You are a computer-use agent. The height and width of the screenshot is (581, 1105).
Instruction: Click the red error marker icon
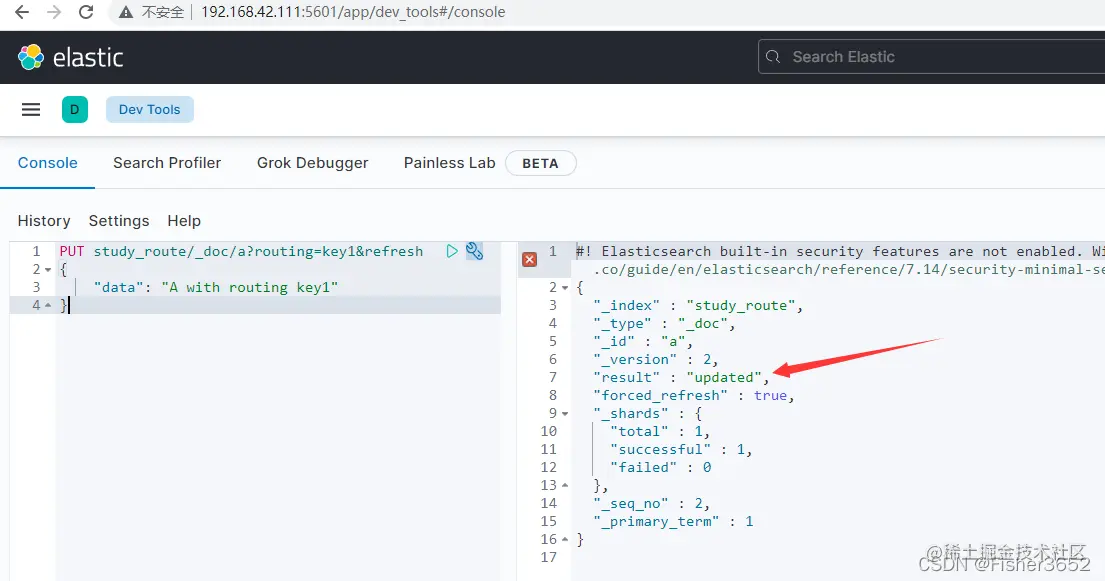coord(529,259)
